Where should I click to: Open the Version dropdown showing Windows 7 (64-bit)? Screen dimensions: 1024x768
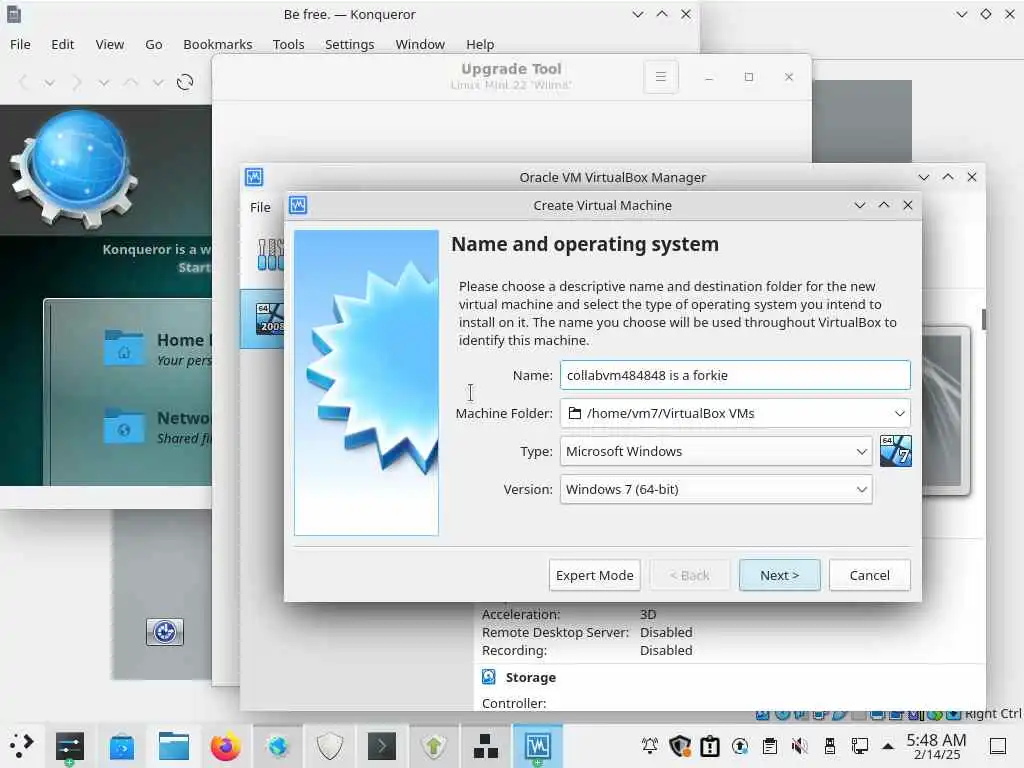click(x=716, y=489)
